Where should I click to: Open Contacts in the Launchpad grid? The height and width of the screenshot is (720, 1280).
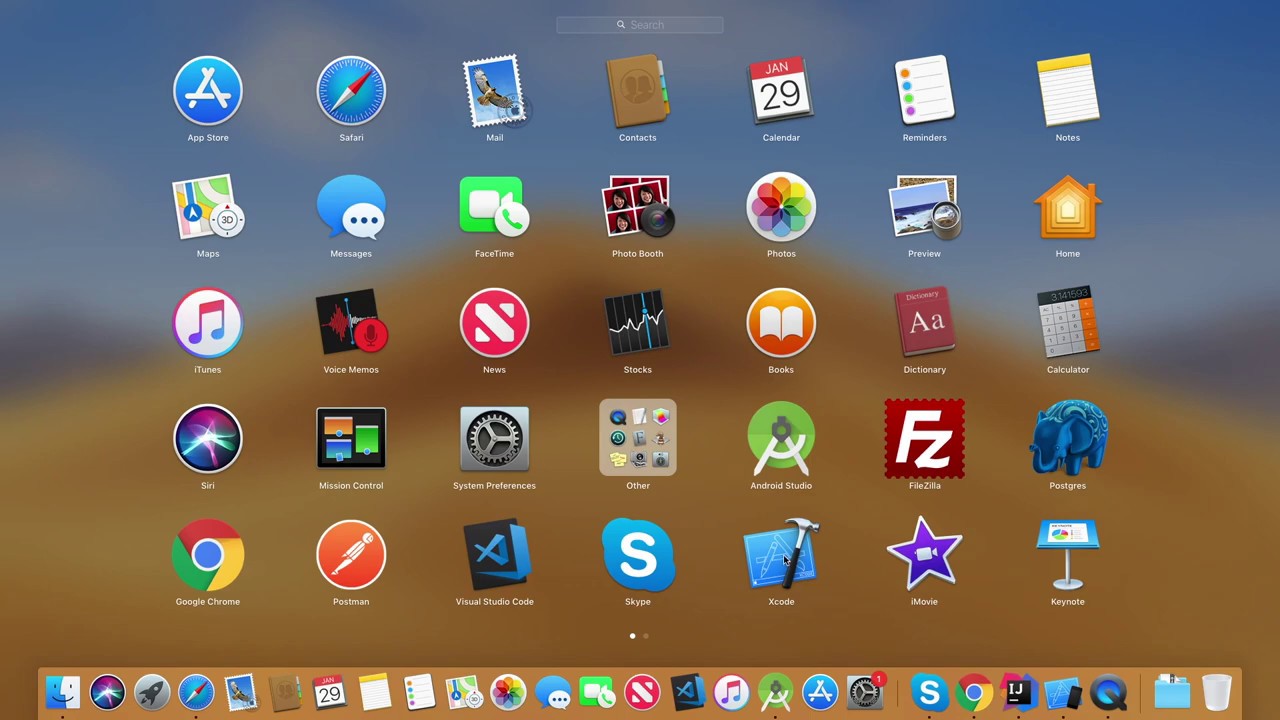click(637, 92)
